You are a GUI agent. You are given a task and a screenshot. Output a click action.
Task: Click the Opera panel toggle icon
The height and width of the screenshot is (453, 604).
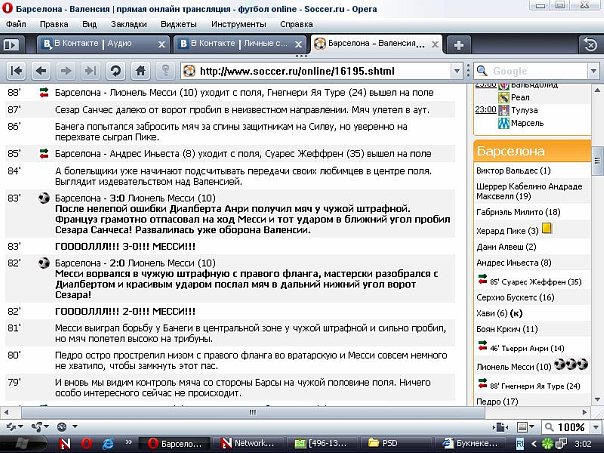12,45
